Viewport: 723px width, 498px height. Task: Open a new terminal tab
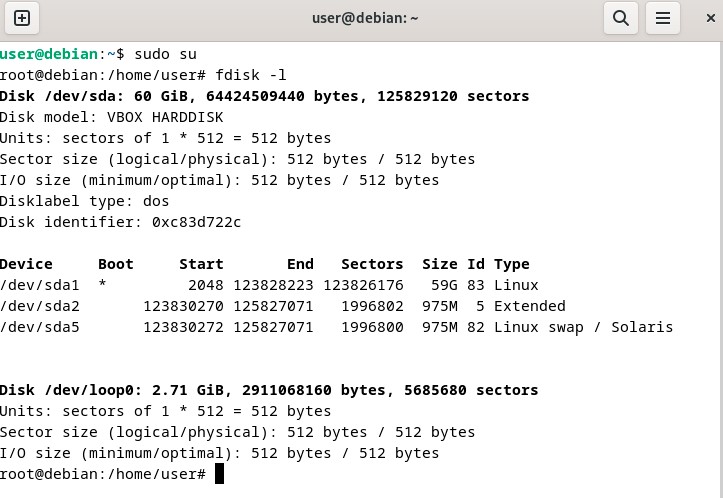coord(22,18)
